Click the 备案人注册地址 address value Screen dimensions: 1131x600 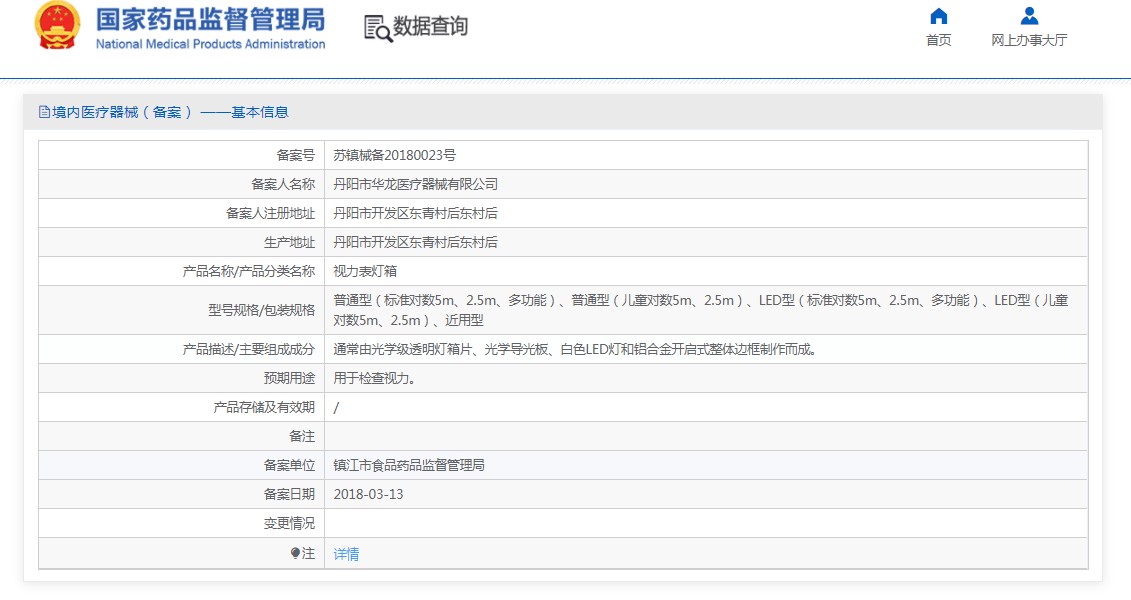[x=415, y=213]
